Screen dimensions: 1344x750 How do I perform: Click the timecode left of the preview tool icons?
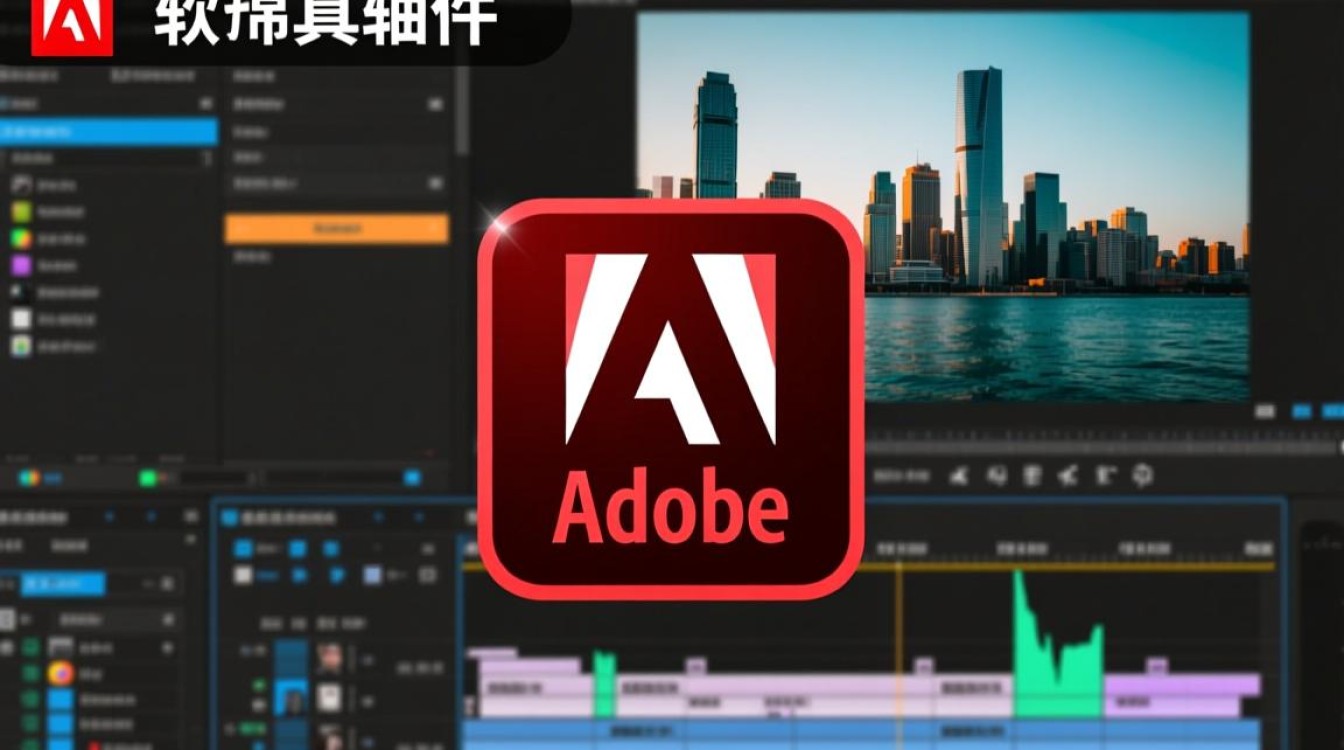click(x=901, y=476)
